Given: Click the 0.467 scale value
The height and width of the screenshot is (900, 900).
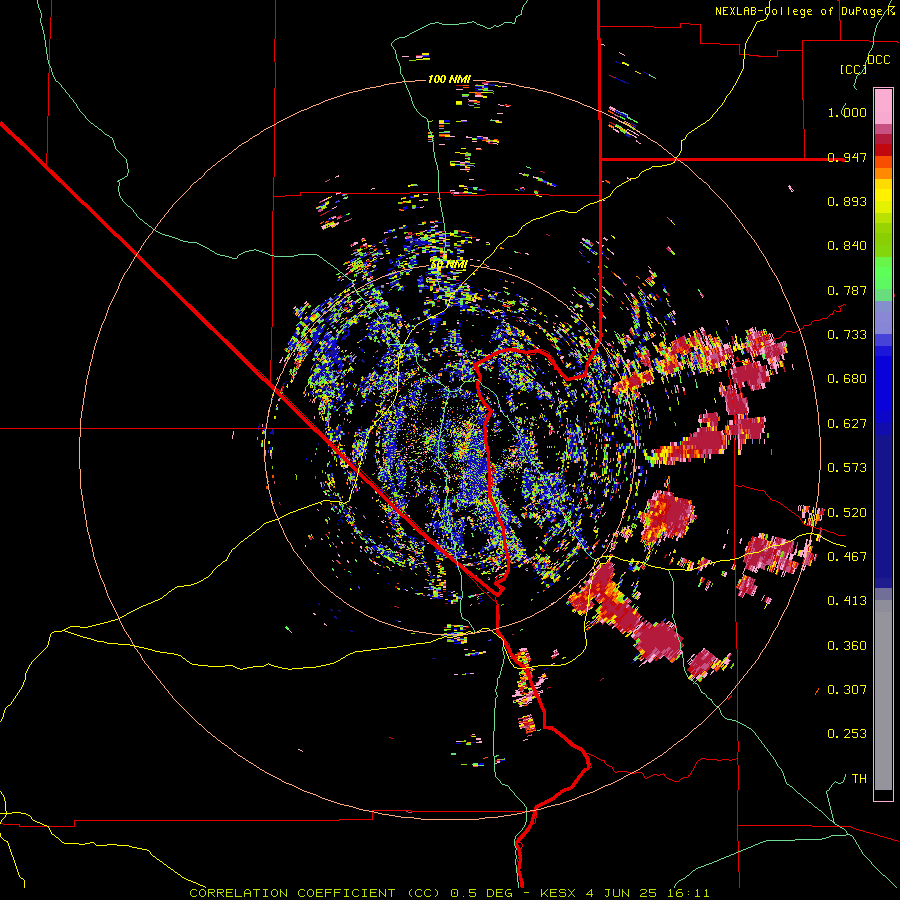Looking at the screenshot, I should pos(847,557).
